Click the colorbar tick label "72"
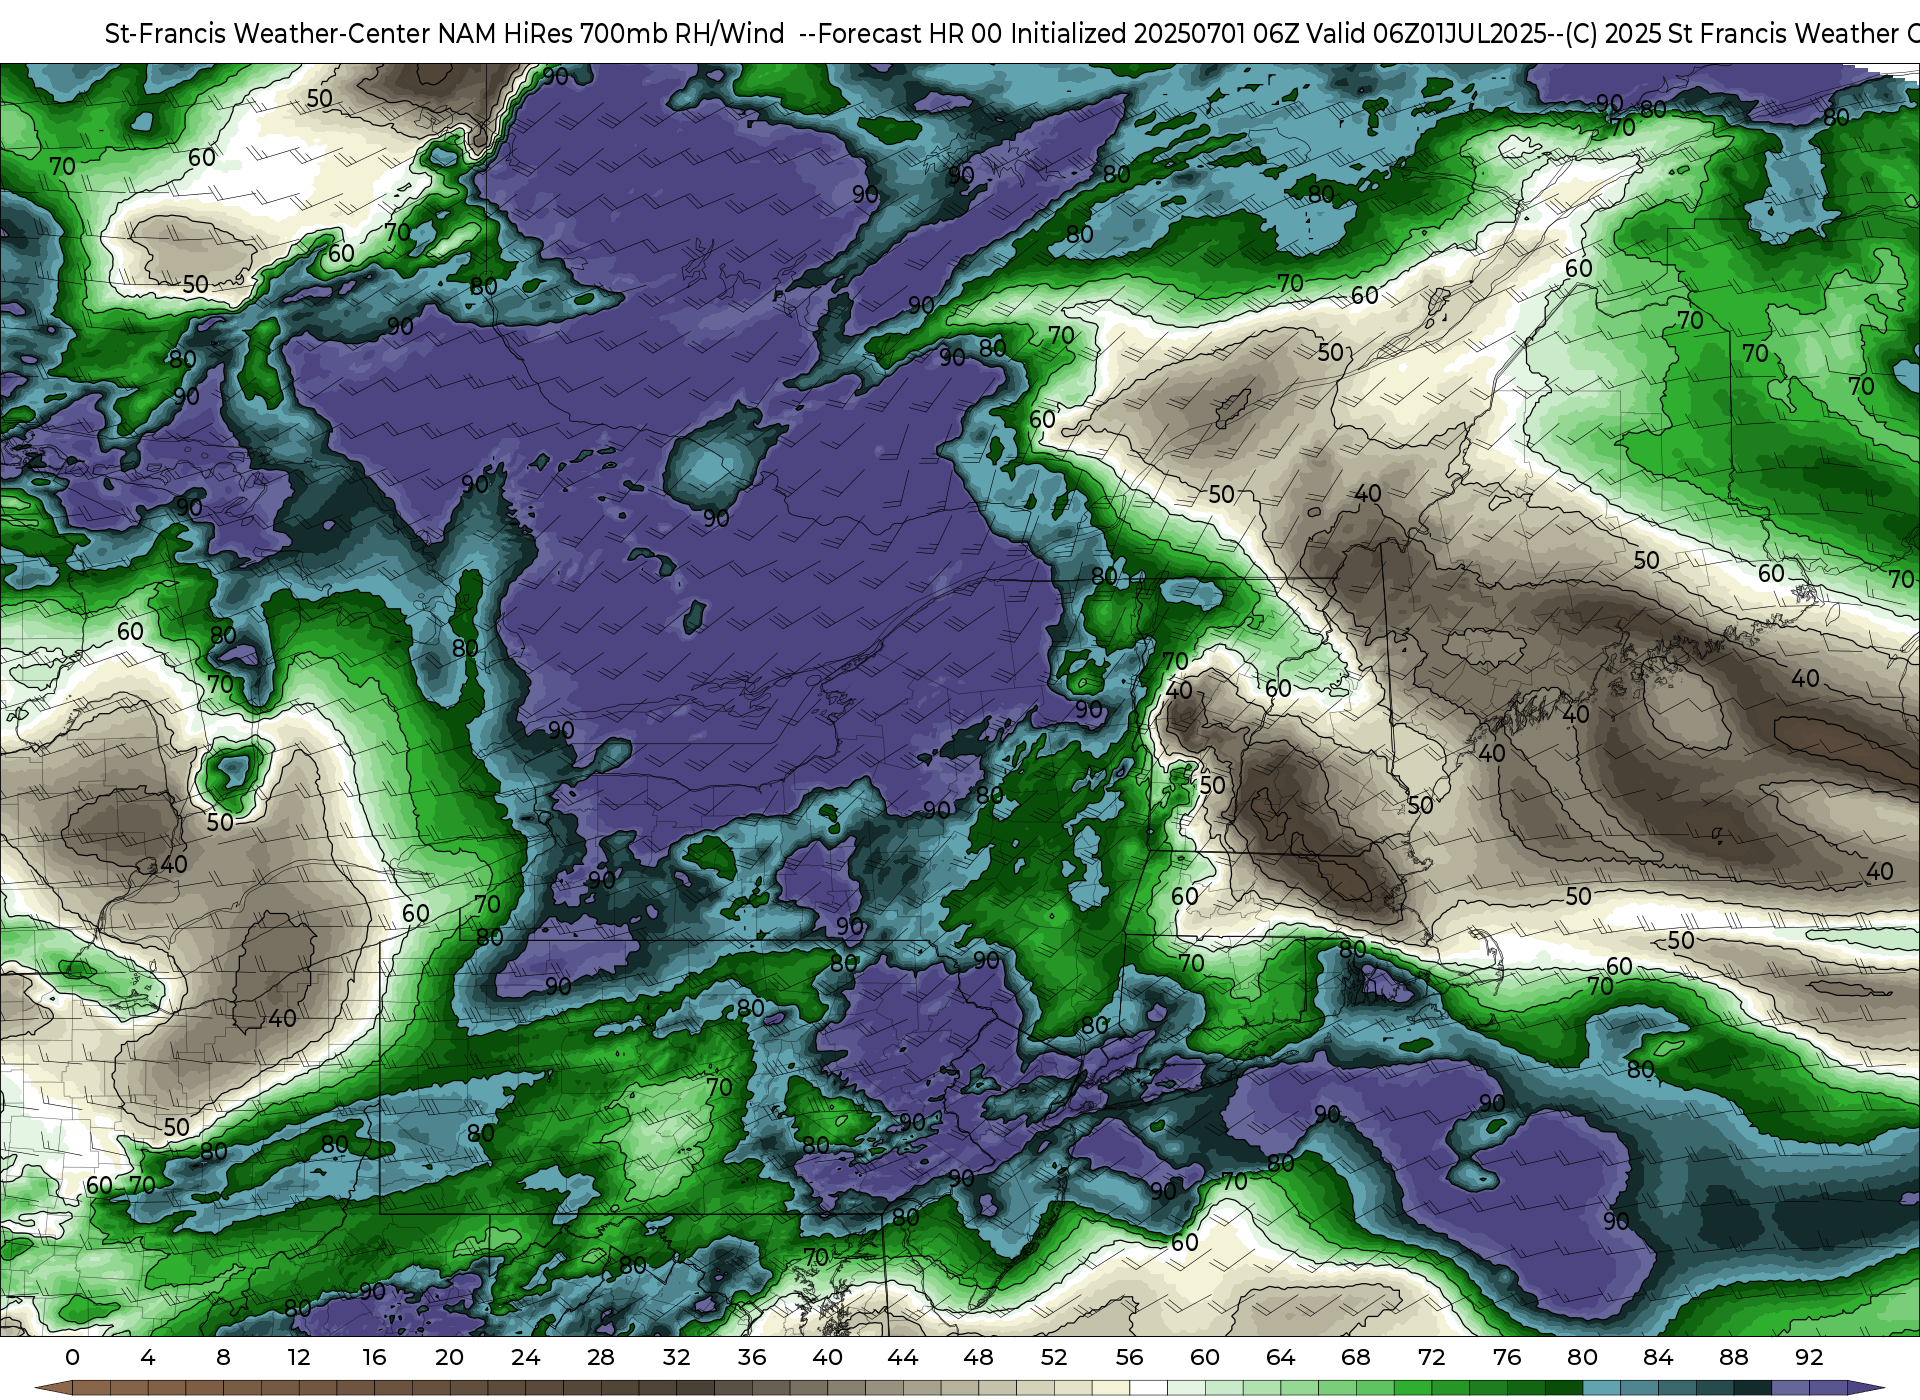Viewport: 1920px width, 1400px height. click(1431, 1357)
